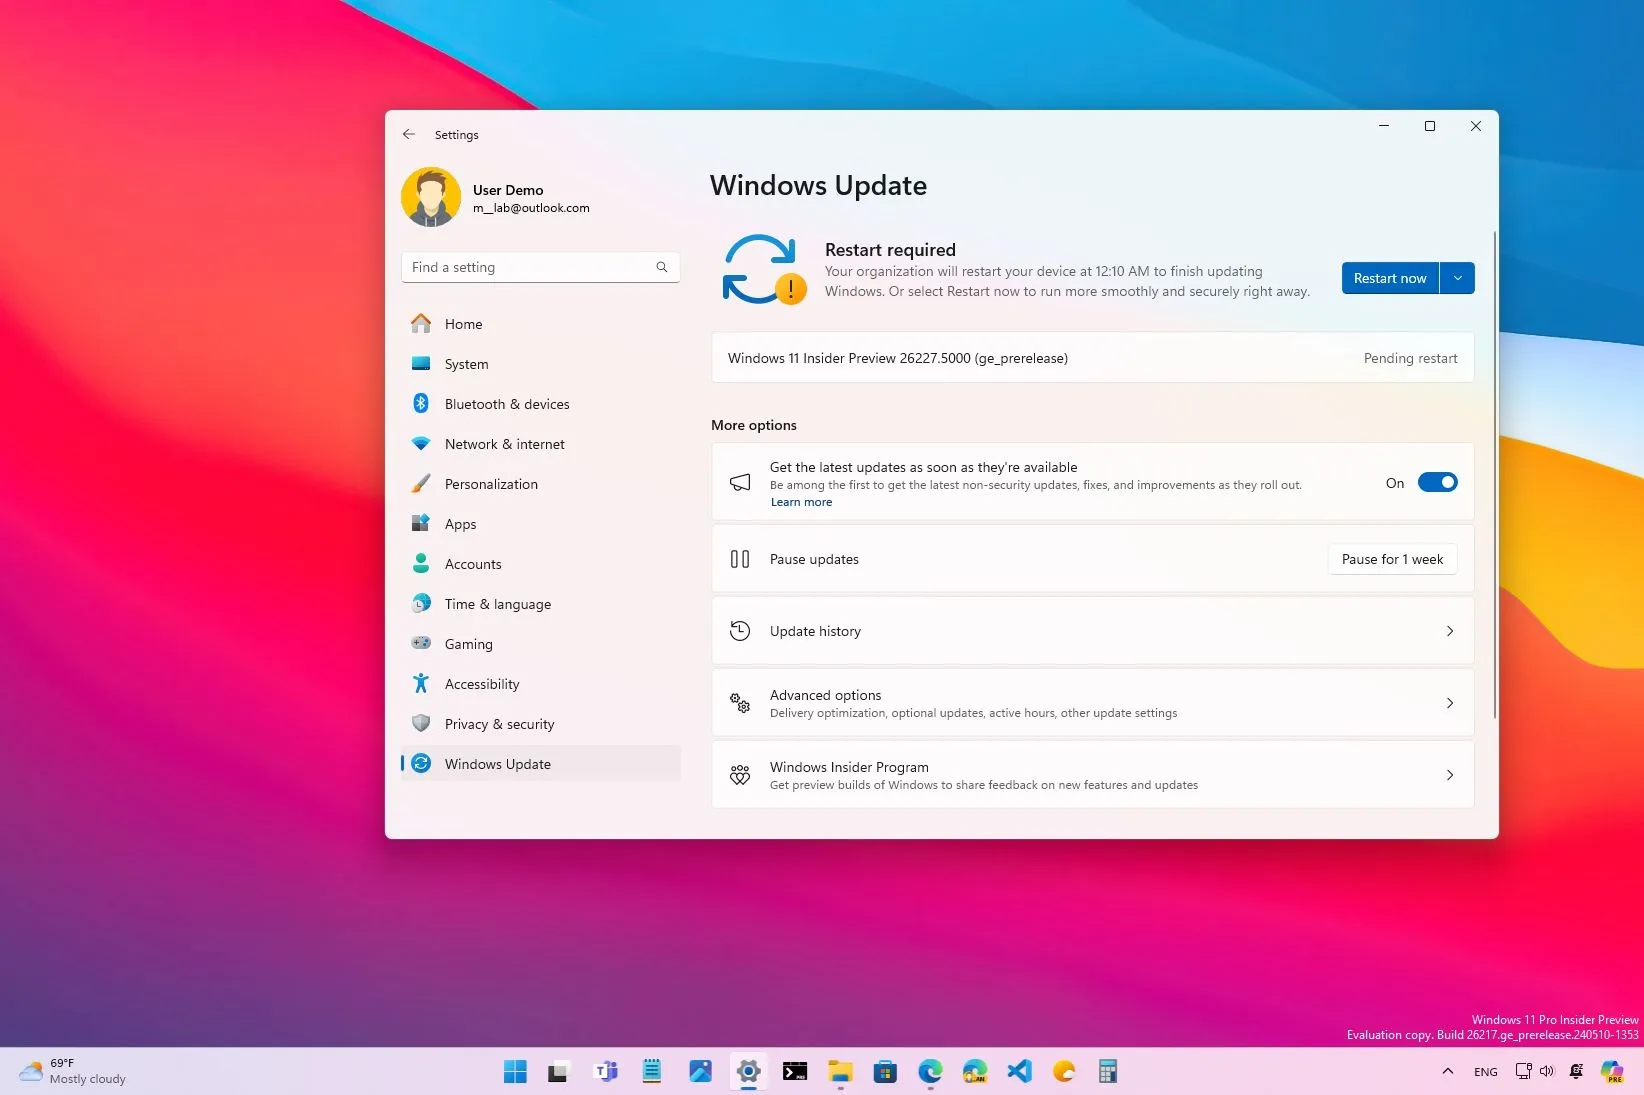This screenshot has width=1644, height=1095.
Task: Click the Restart now button
Action: click(1389, 278)
